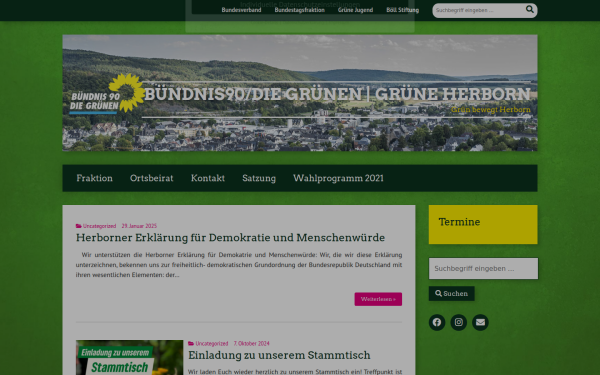Viewport: 600px width, 375px height.
Task: Open the Wahlprogramm 2021 menu item
Action: tap(338, 178)
